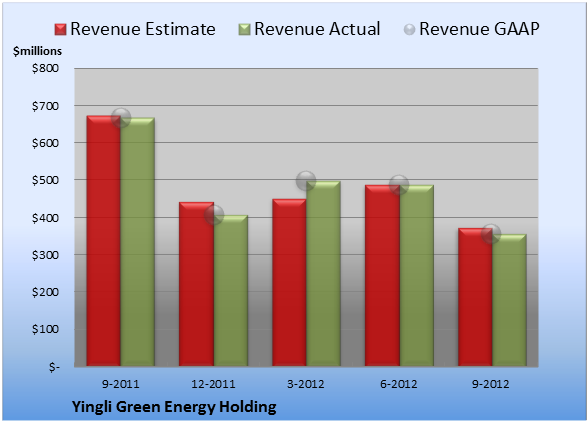Select the Revenue Estimate legend label
This screenshot has width=588, height=422.
(143, 29)
